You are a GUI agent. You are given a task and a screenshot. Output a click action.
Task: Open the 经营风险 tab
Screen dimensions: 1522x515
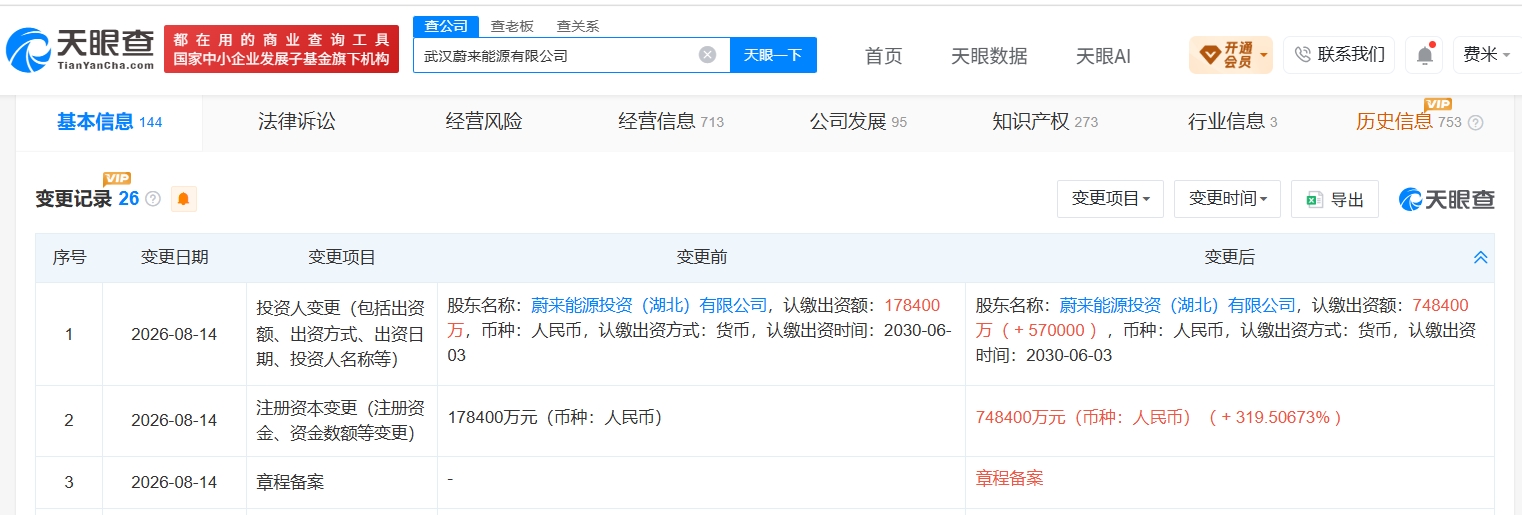point(484,122)
